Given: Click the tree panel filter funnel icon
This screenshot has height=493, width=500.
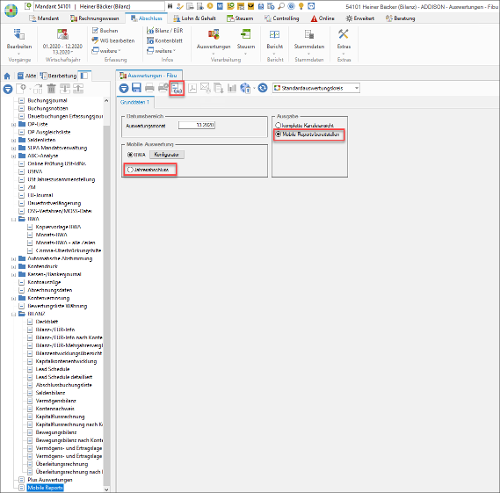Looking at the screenshot, I should pos(8,89).
